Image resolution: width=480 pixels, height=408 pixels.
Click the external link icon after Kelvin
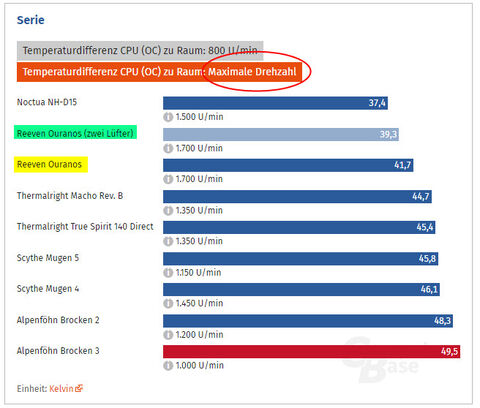coord(79,388)
